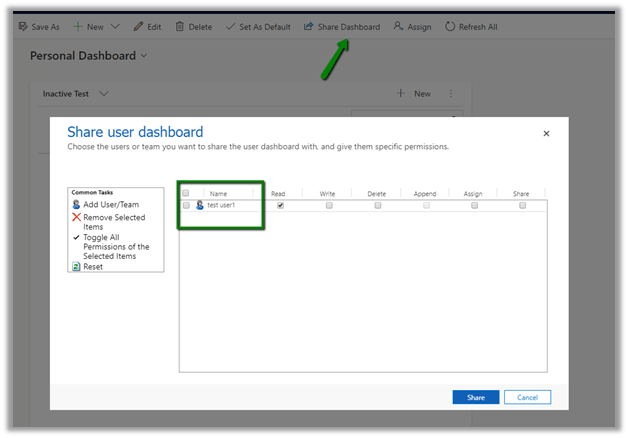Click the Assign person icon
This screenshot has height=438, width=628.
[x=399, y=27]
